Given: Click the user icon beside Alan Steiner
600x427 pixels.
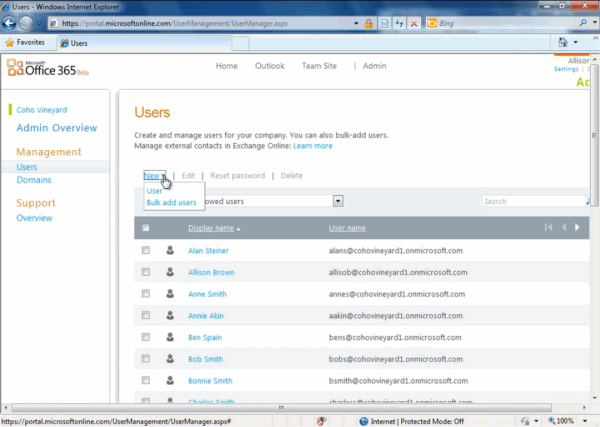Looking at the screenshot, I should [170, 250].
